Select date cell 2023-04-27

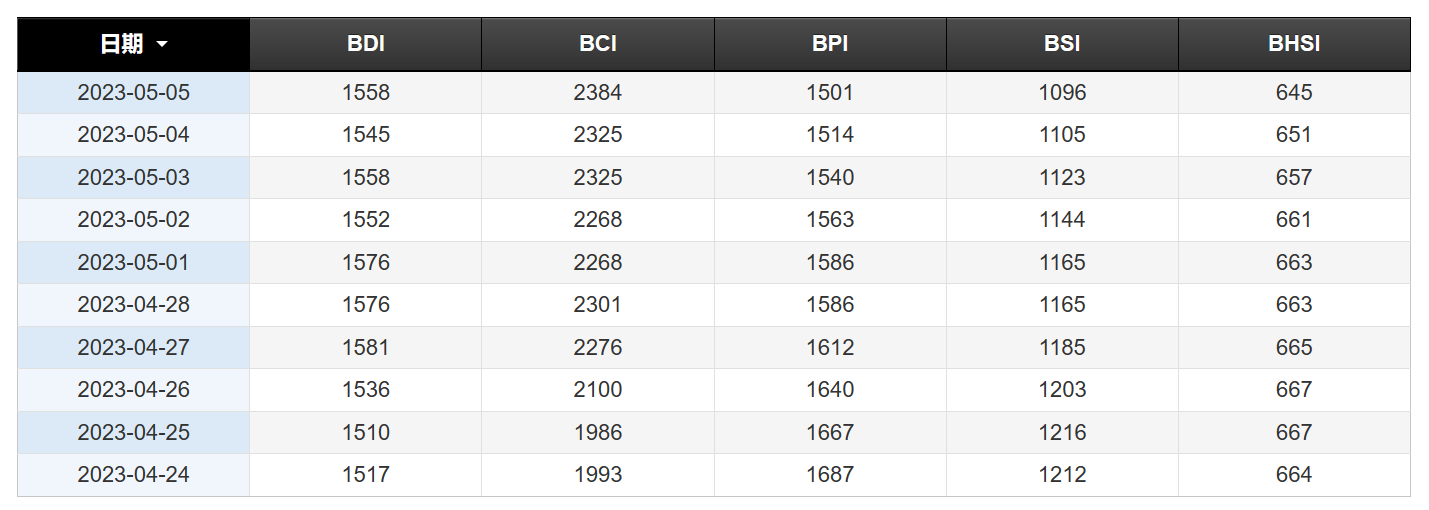tap(133, 348)
